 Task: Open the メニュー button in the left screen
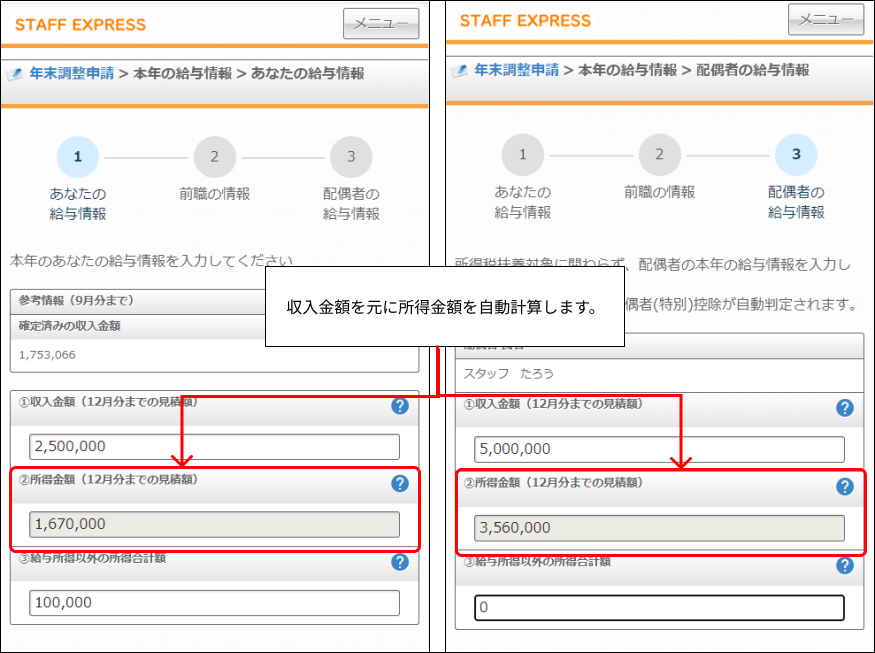click(381, 23)
